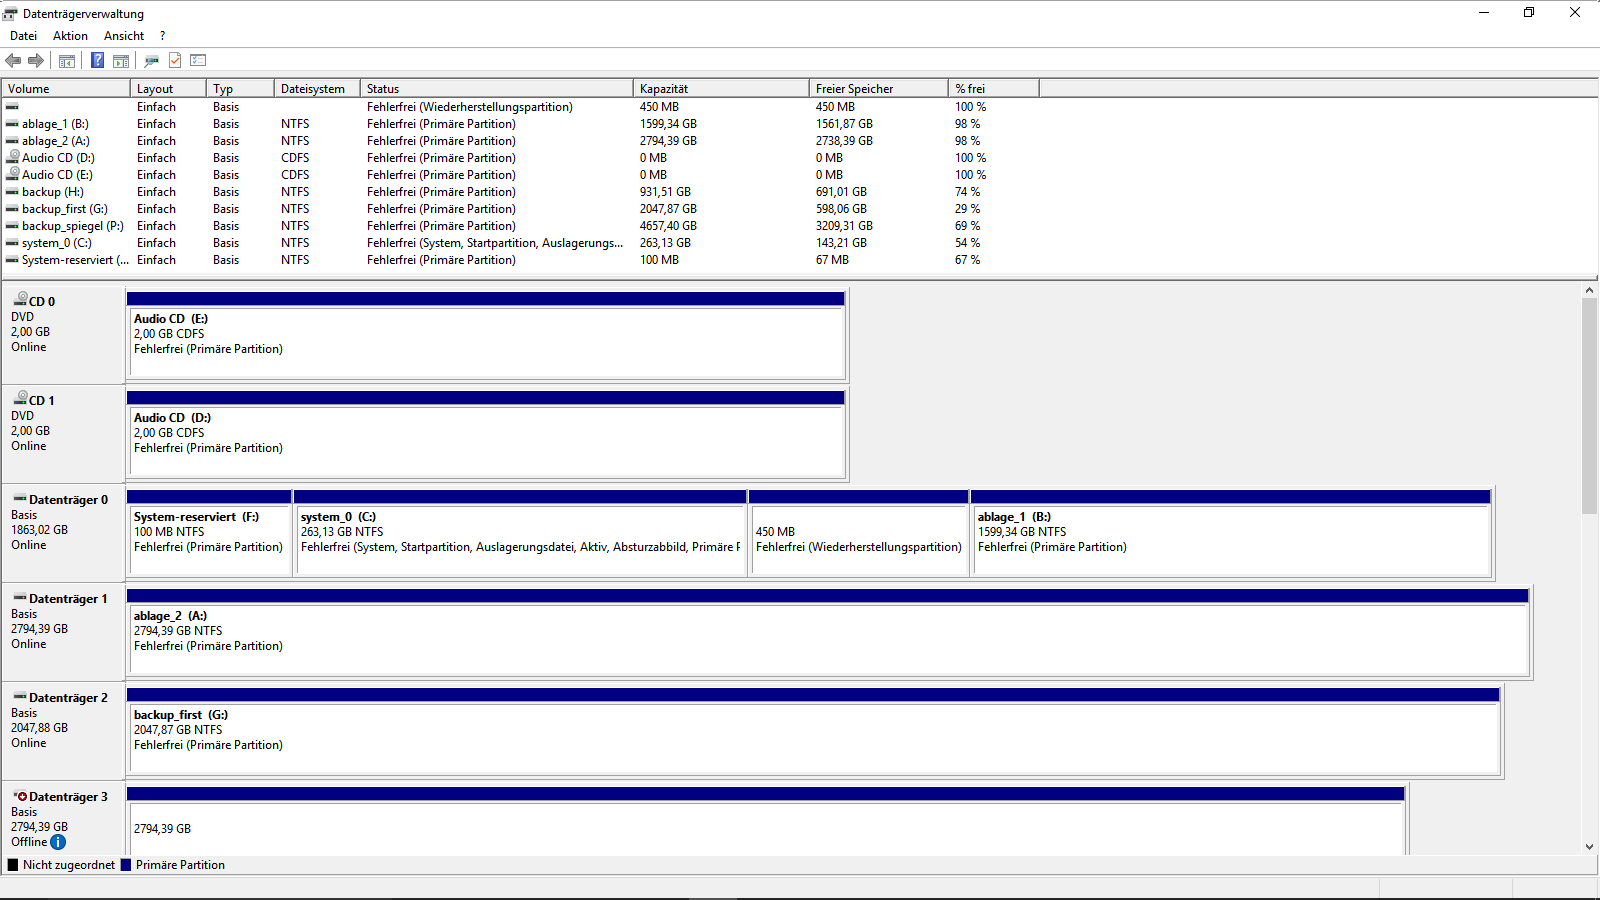Viewport: 1600px width, 900px height.
Task: Select the system_0 (C:) partition block
Action: coord(520,534)
